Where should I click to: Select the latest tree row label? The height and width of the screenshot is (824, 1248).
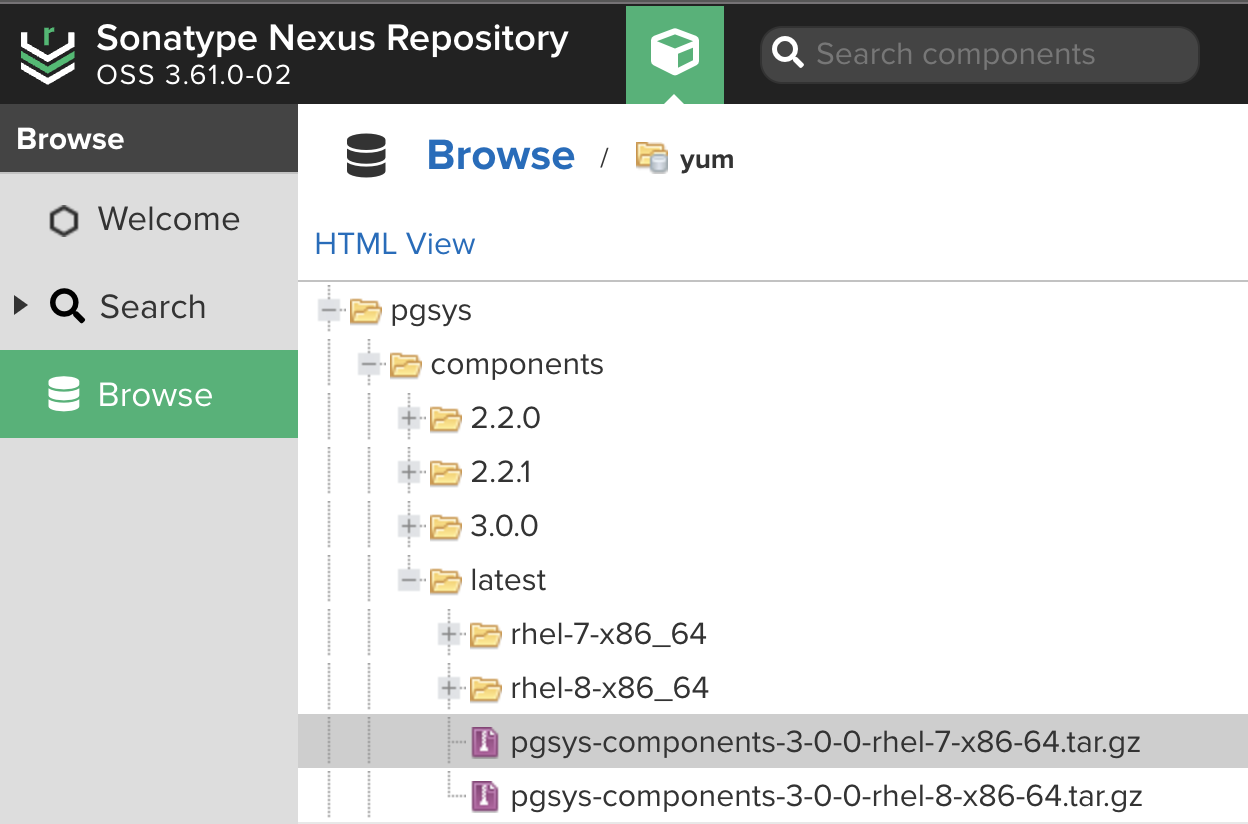click(x=509, y=580)
